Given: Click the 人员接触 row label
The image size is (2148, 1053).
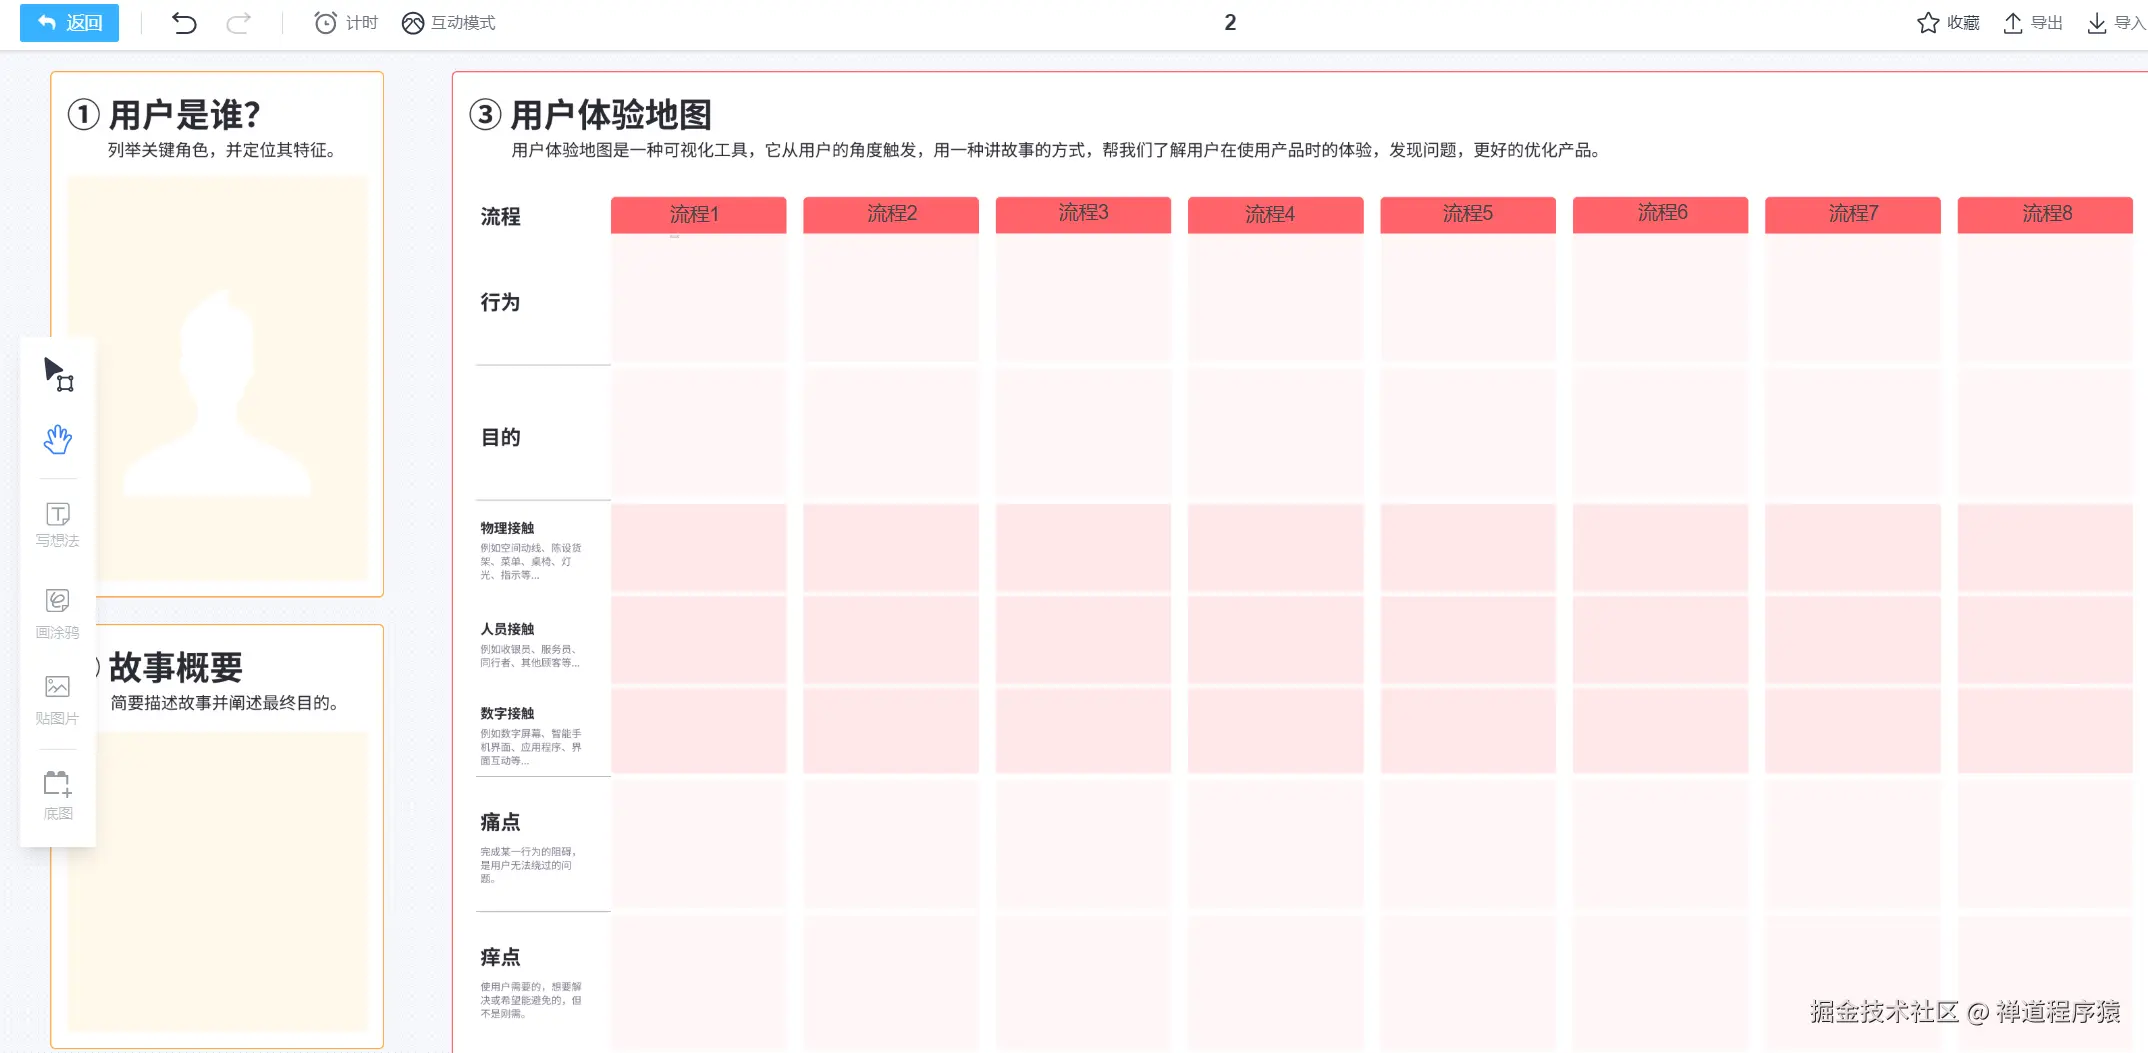Looking at the screenshot, I should [507, 629].
